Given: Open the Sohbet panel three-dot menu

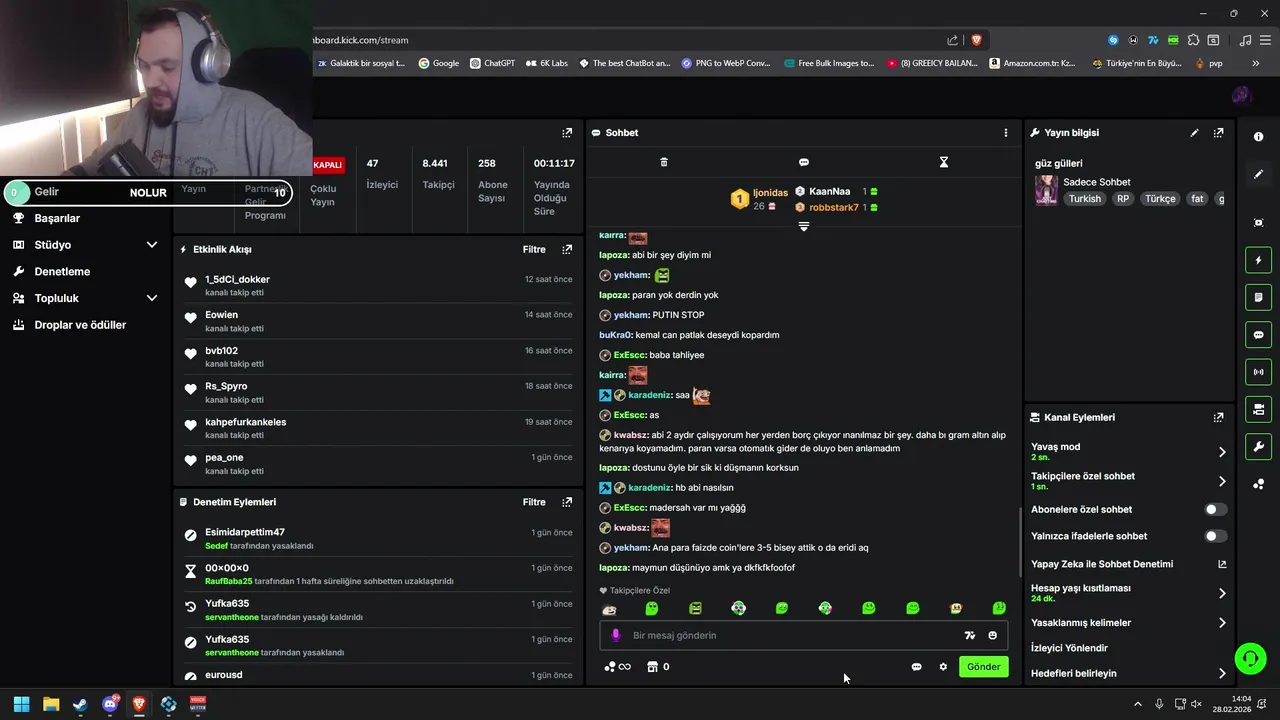Looking at the screenshot, I should 1006,132.
